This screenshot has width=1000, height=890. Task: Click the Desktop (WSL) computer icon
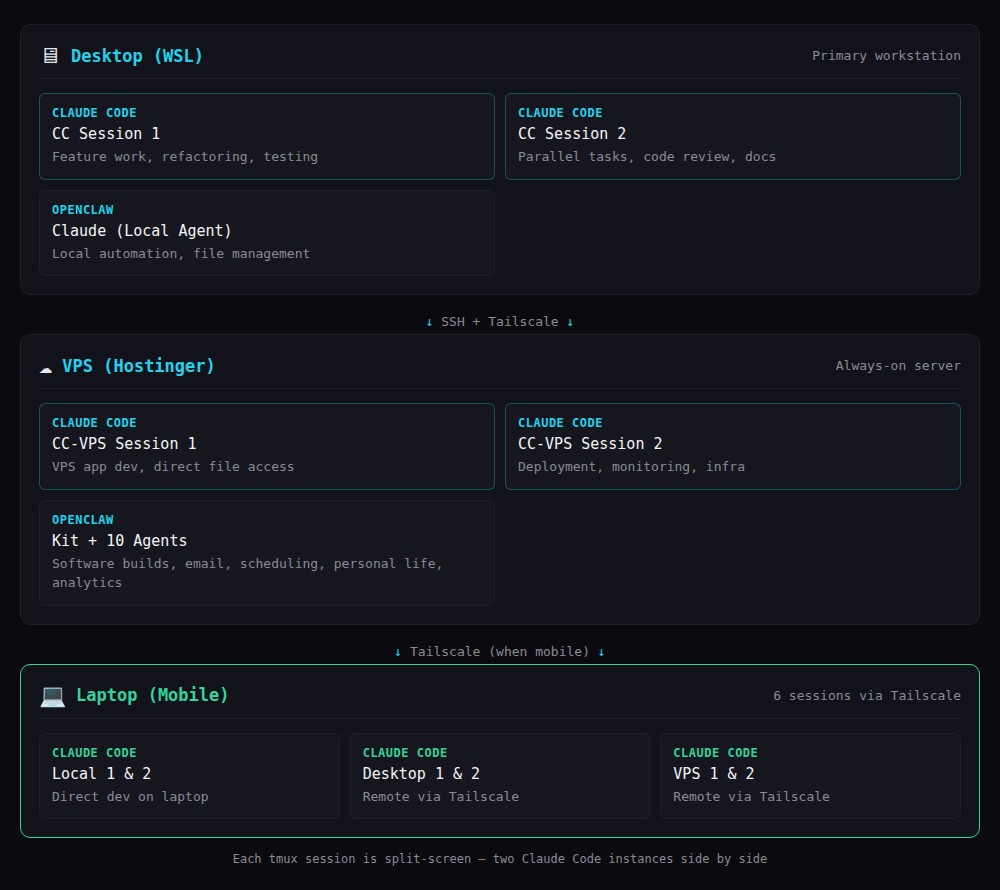click(49, 56)
